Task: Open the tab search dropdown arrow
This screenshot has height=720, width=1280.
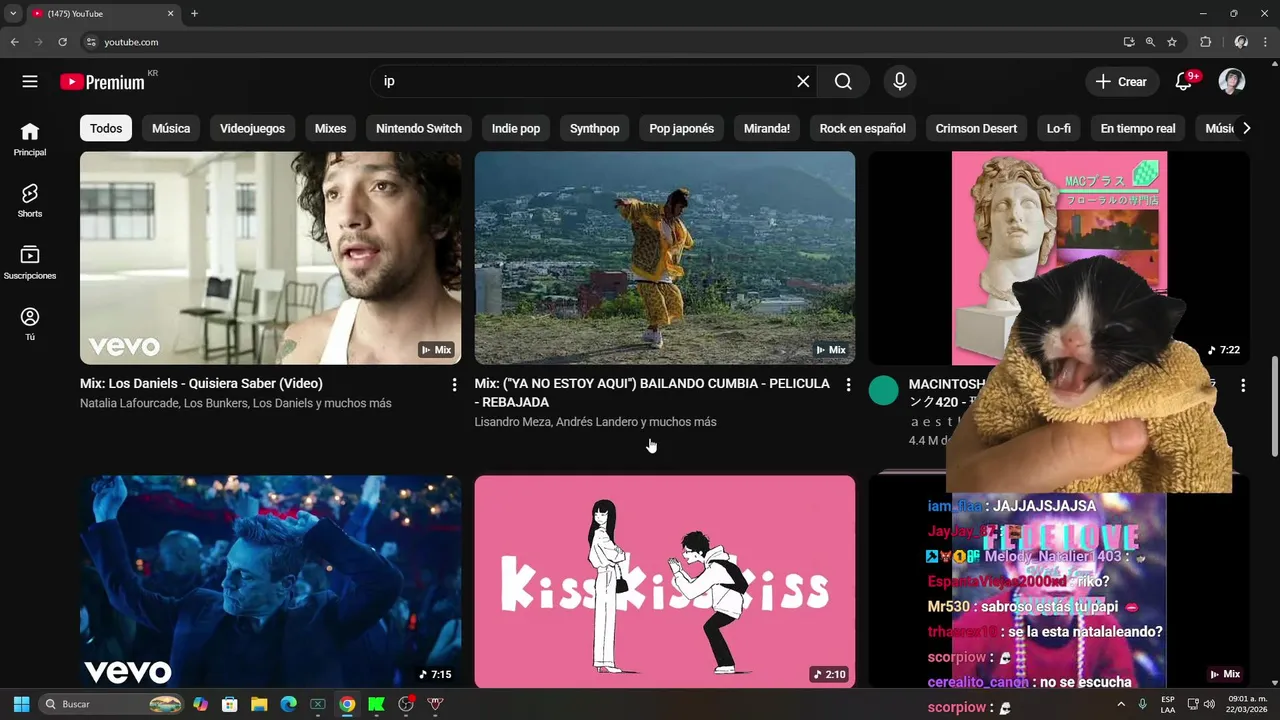Action: coord(13,14)
